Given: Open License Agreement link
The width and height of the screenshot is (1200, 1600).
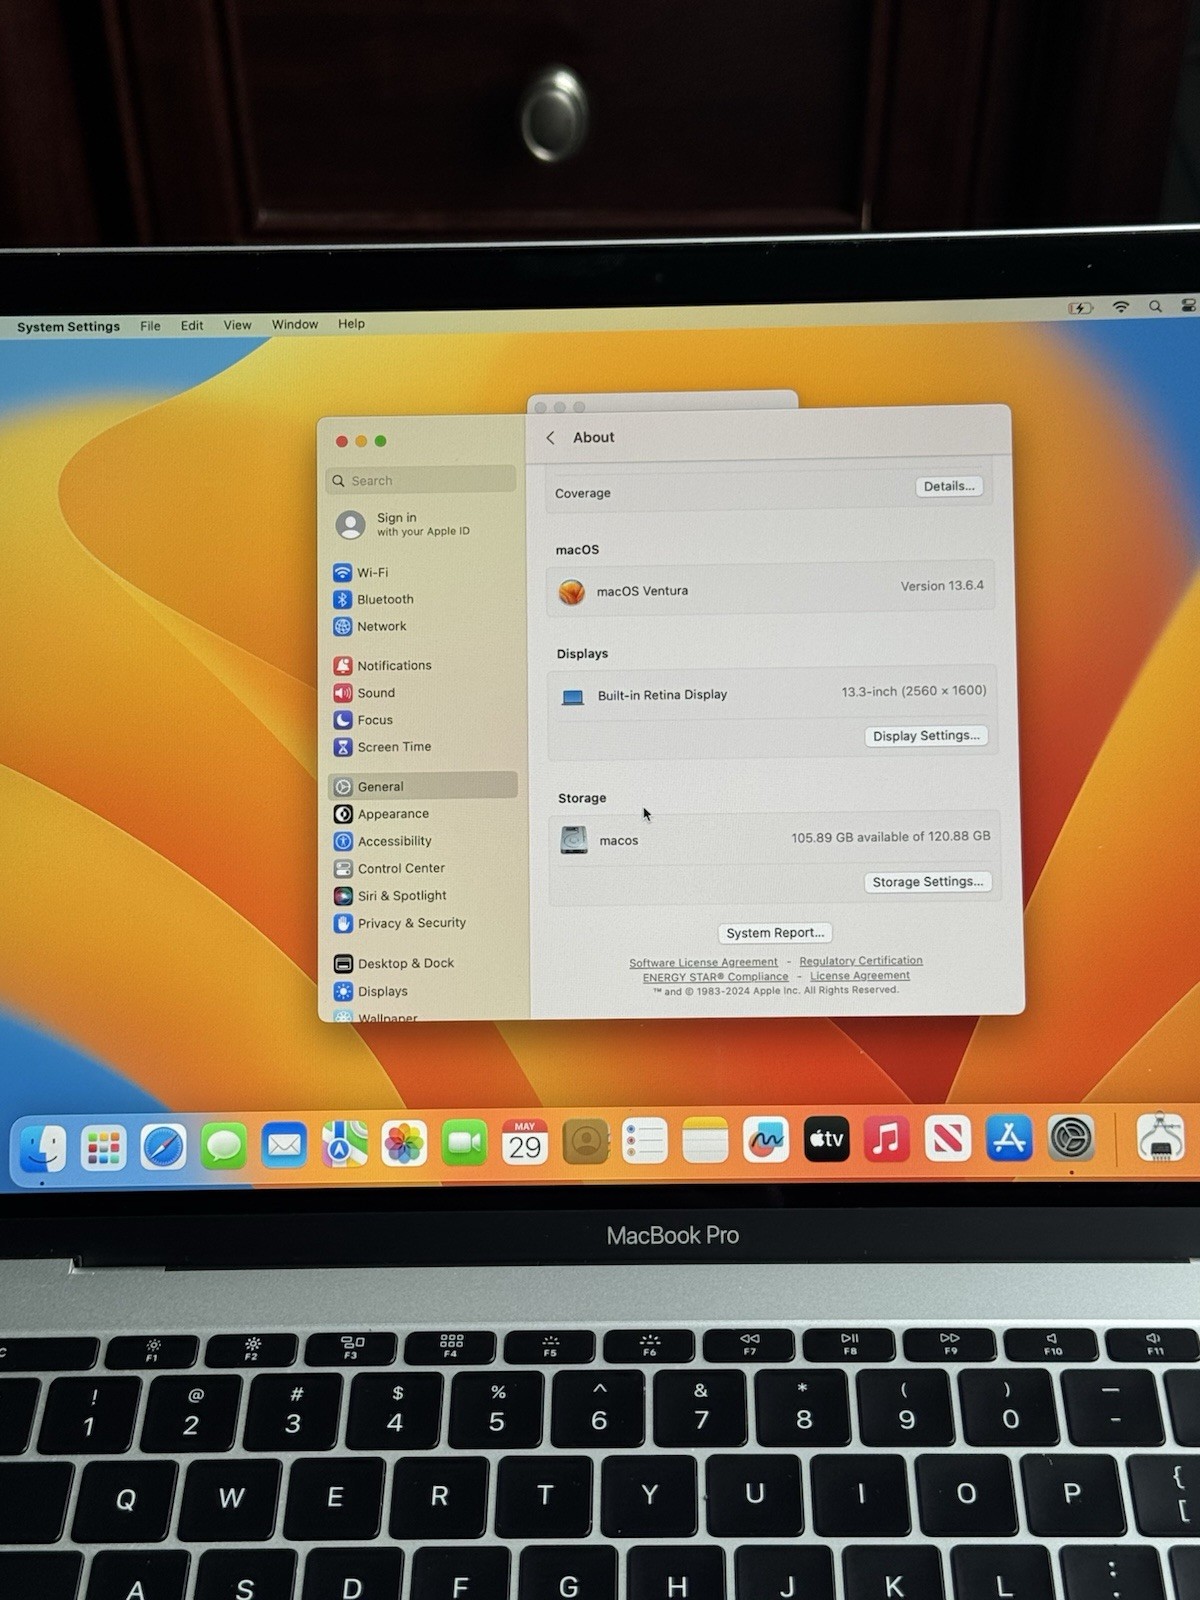Looking at the screenshot, I should [x=860, y=976].
